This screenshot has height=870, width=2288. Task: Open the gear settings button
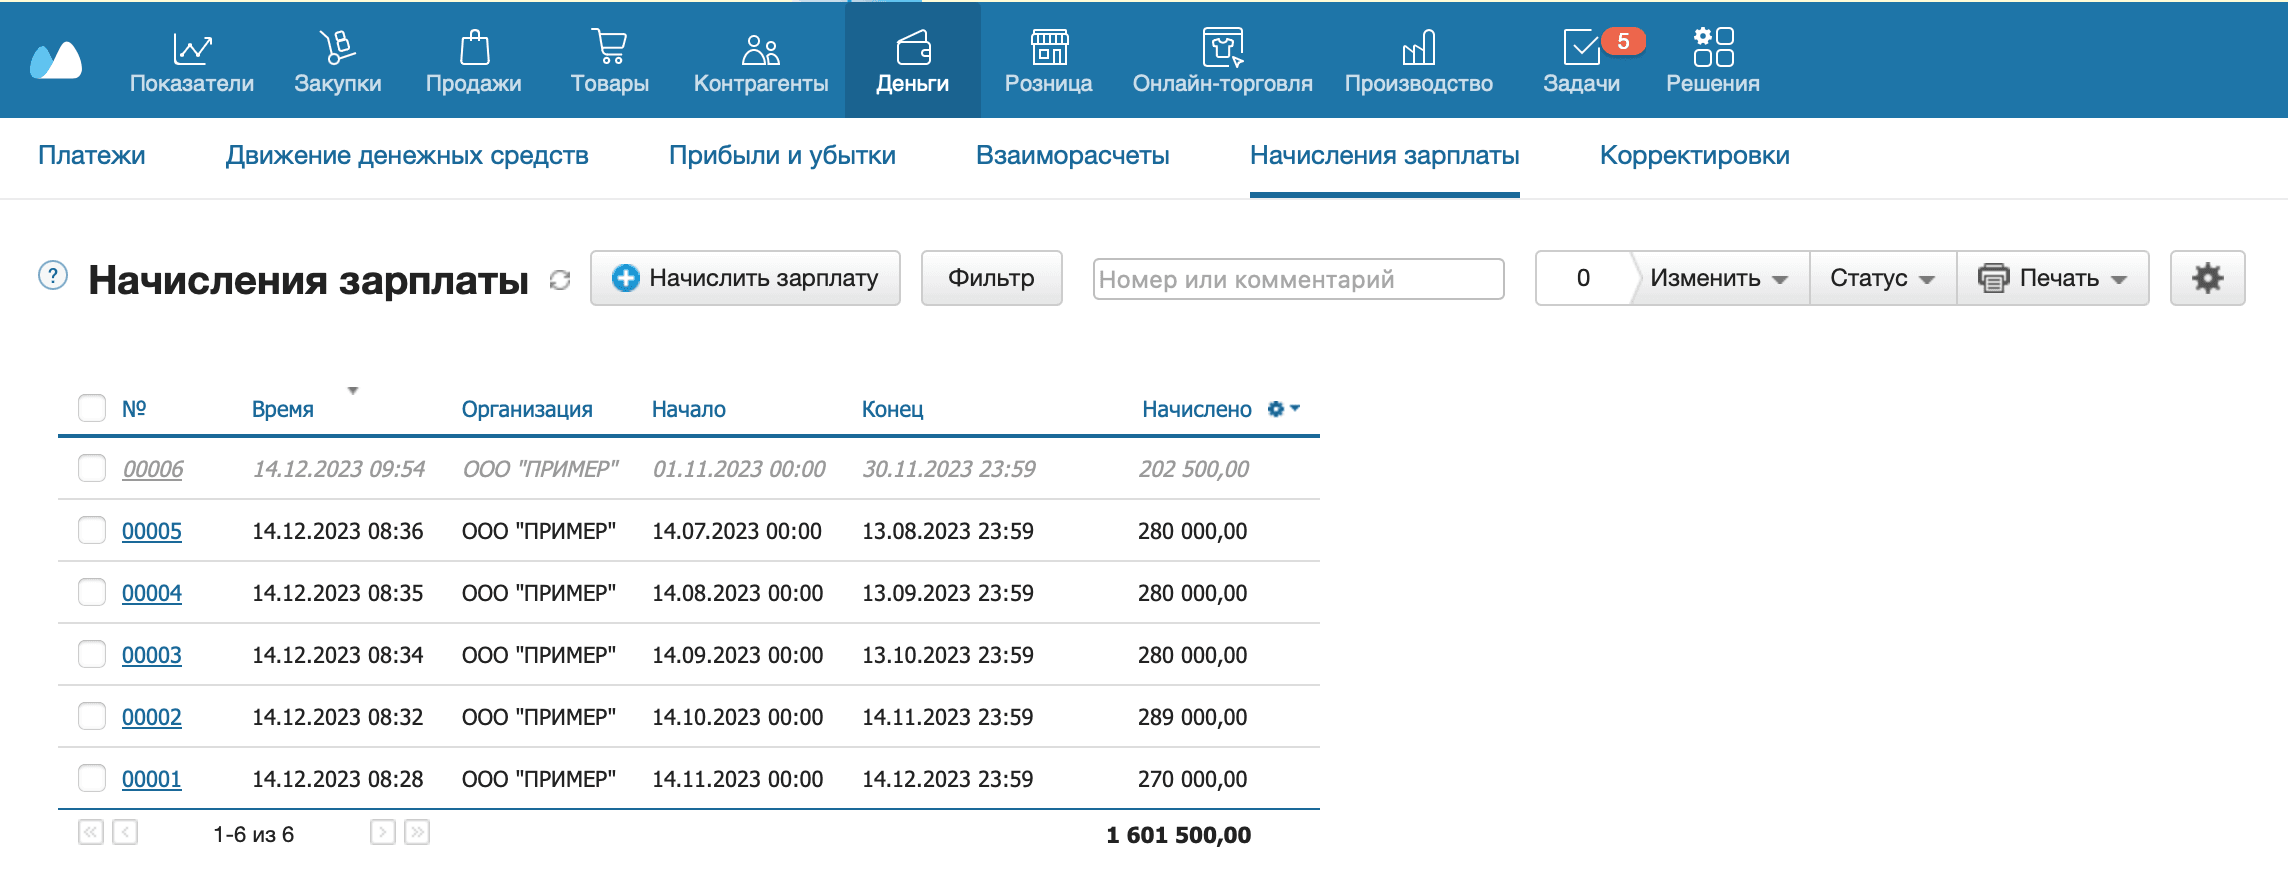point(2208,278)
